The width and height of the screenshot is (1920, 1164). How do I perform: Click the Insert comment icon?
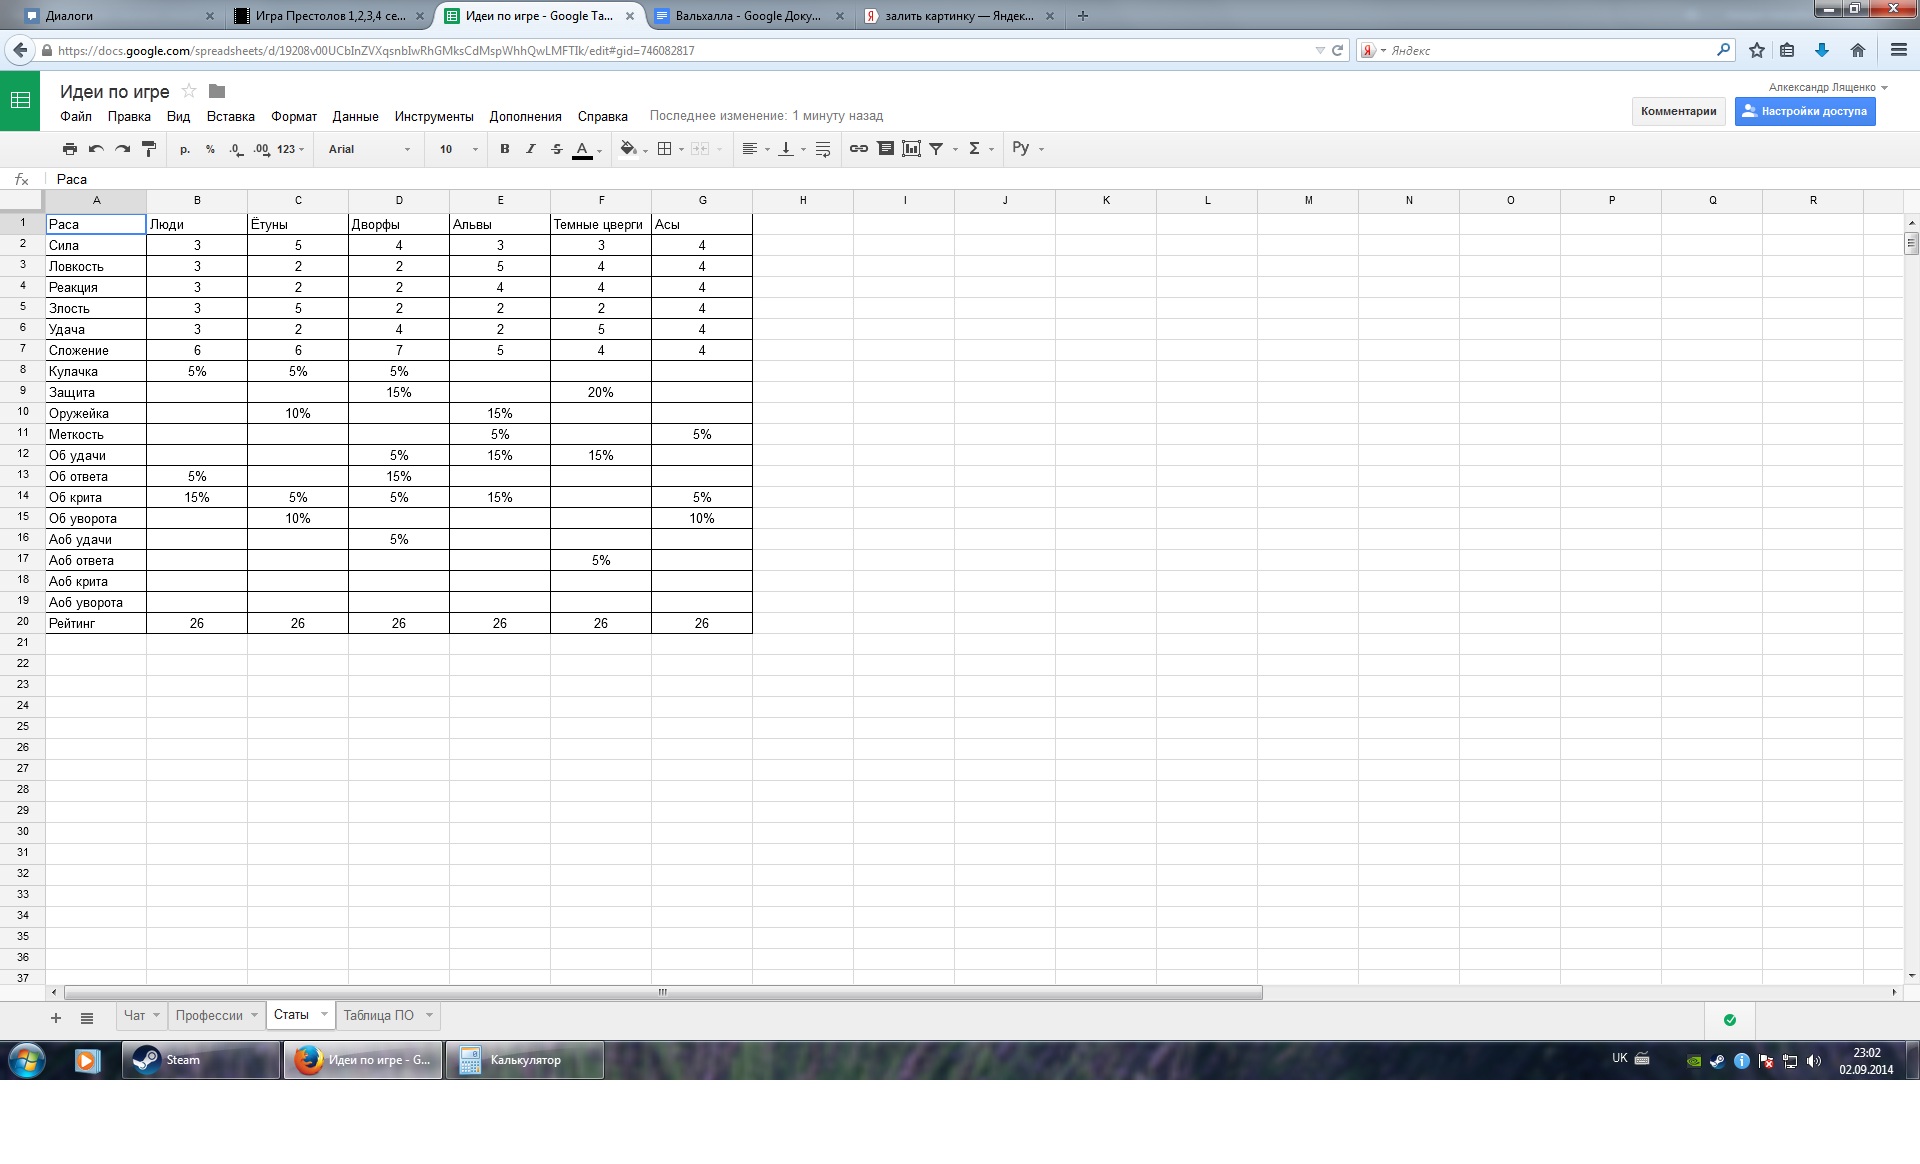click(x=885, y=149)
